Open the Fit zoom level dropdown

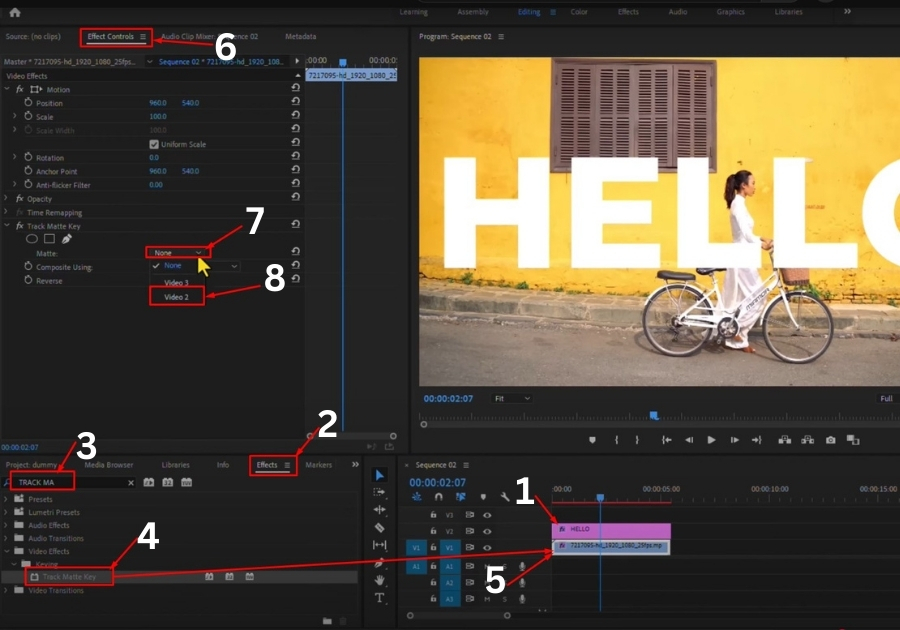(x=511, y=398)
